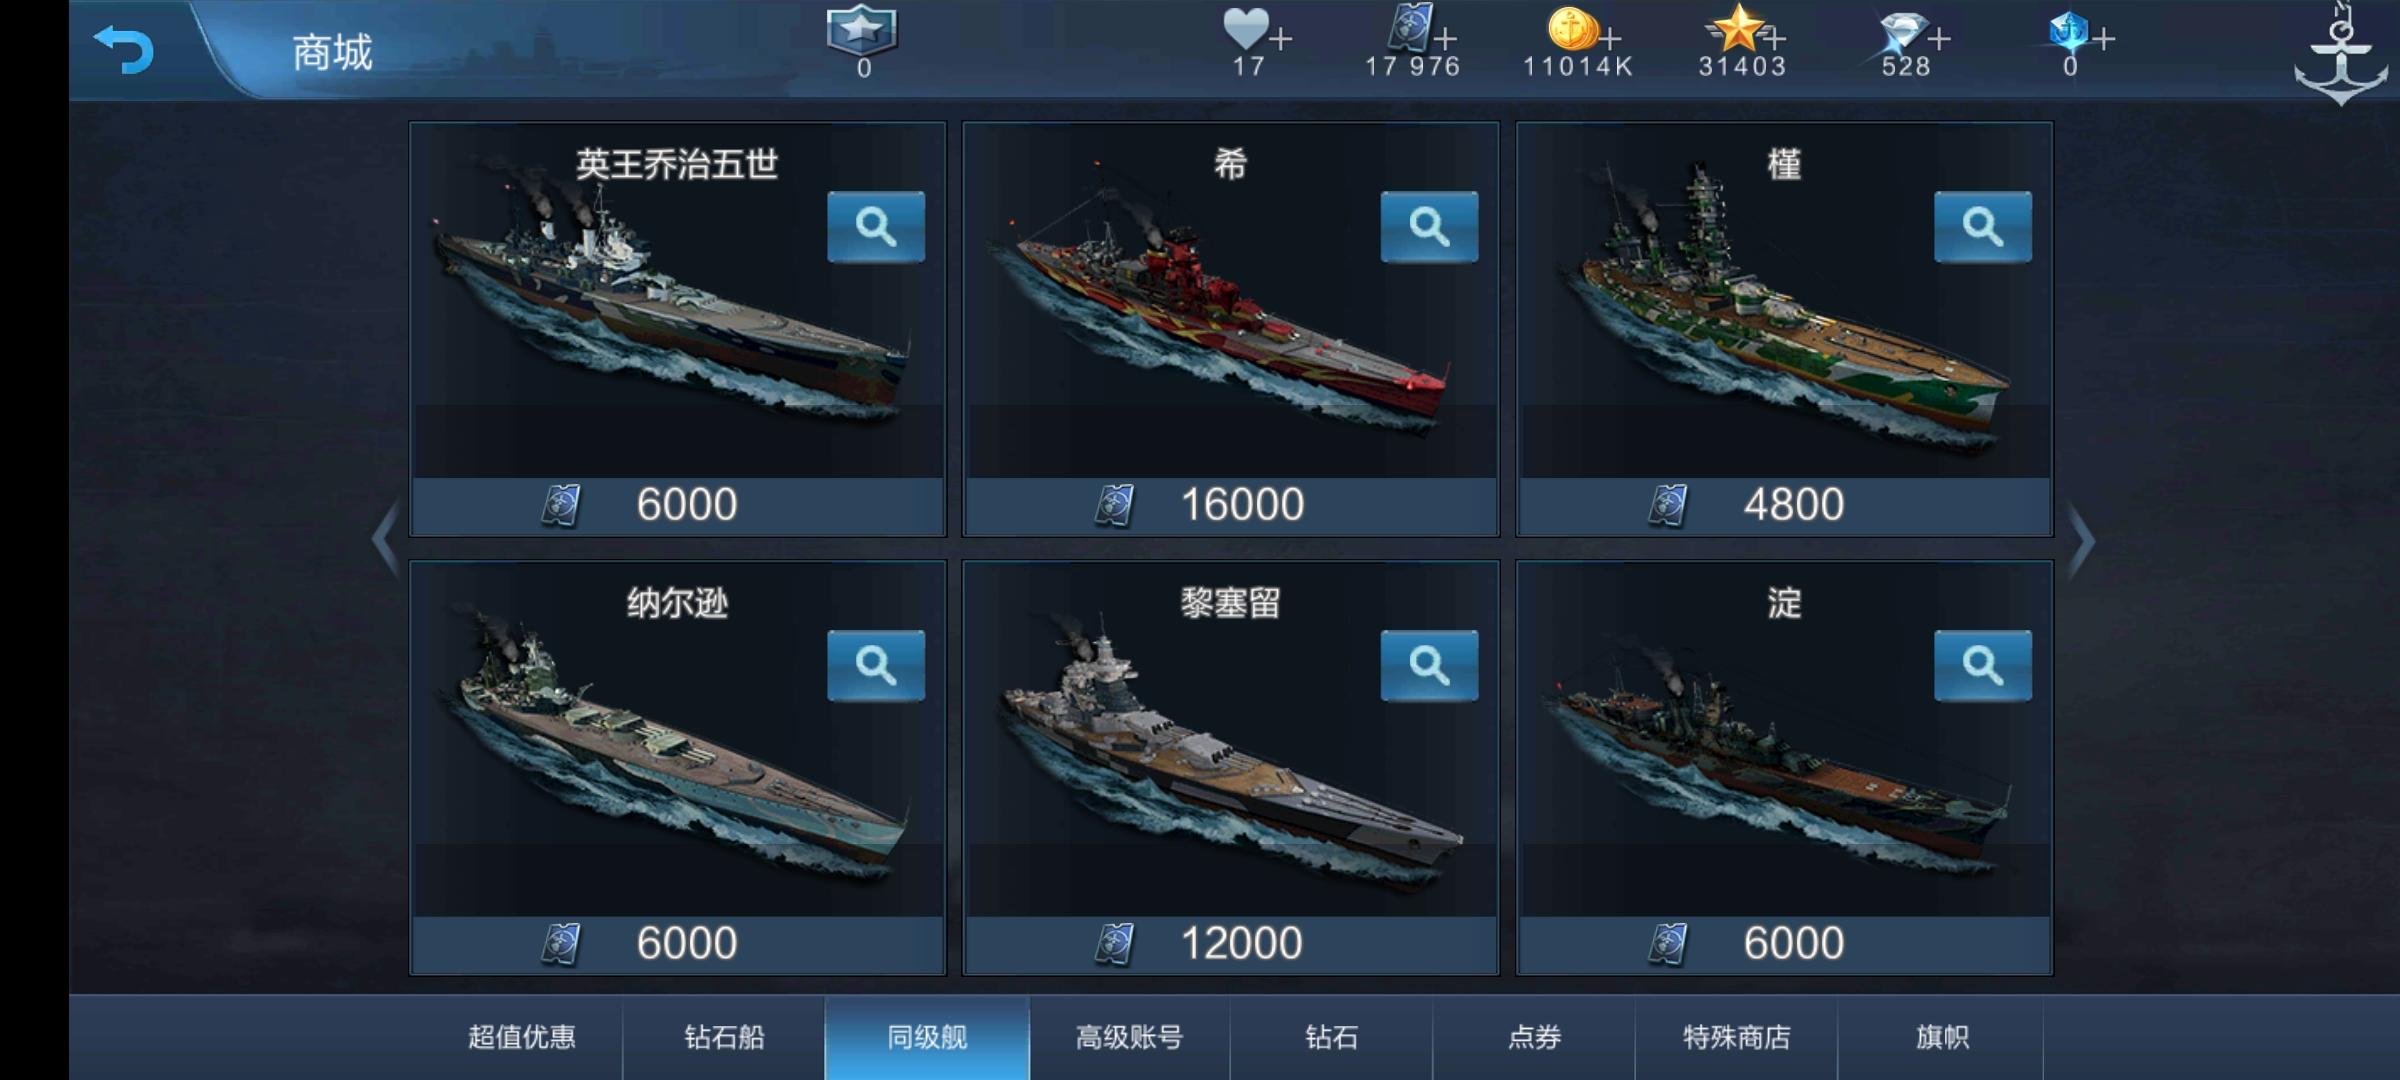Preview the 希 ship via magnifier
Viewport: 2400px width, 1080px height.
pos(1429,227)
